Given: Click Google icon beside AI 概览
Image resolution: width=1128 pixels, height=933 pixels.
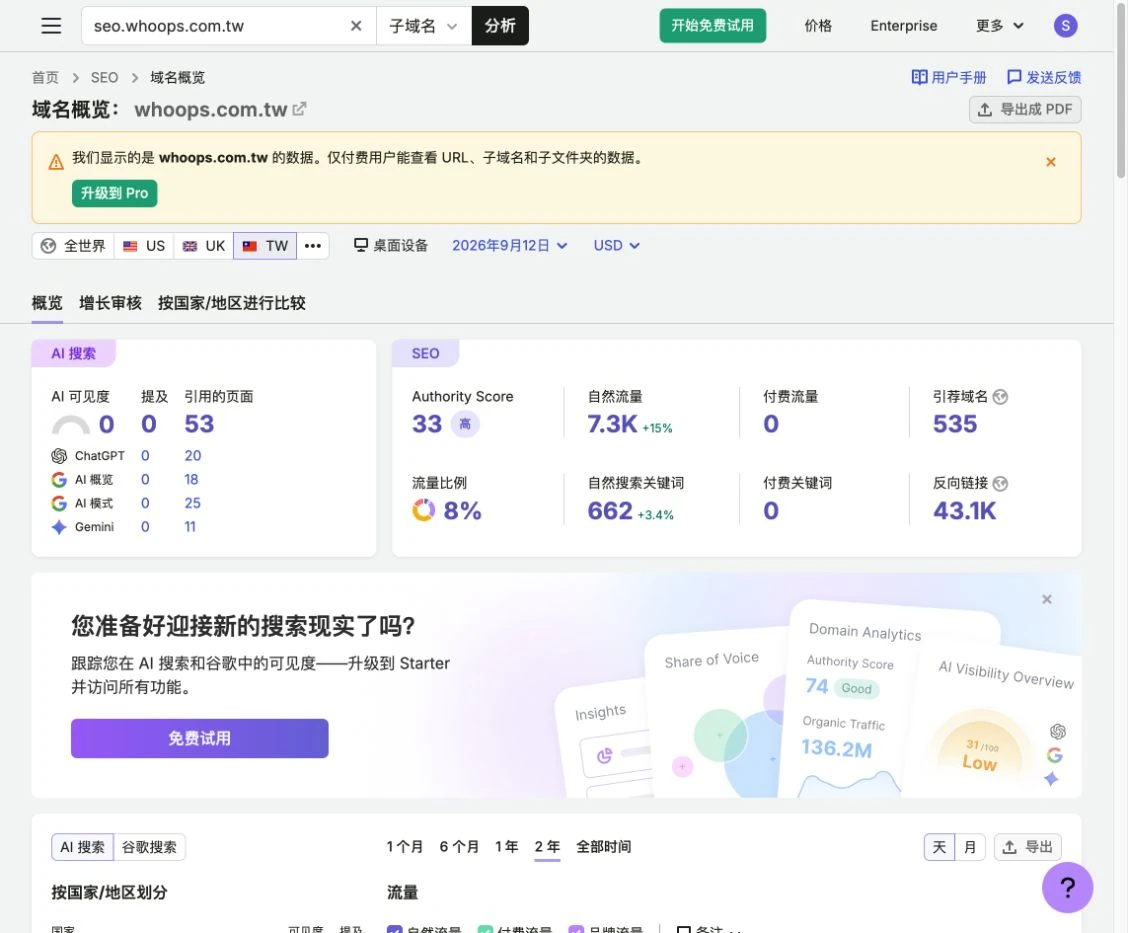Looking at the screenshot, I should [x=59, y=480].
